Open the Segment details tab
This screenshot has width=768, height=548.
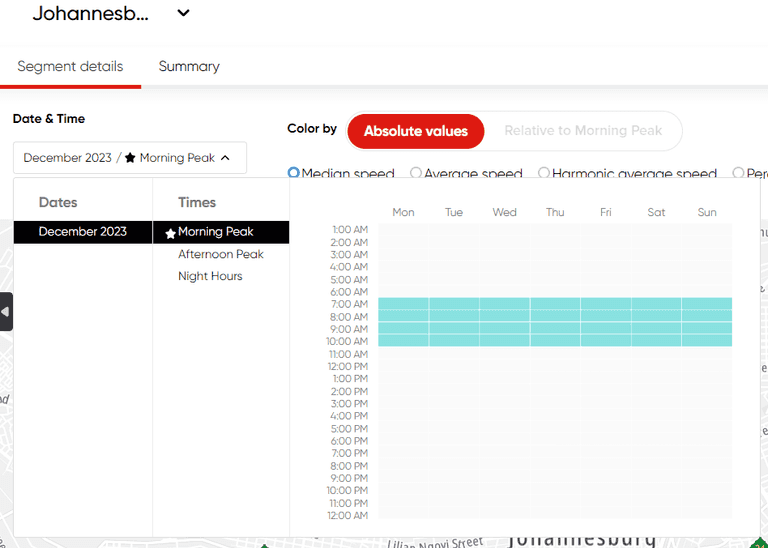[x=70, y=67]
